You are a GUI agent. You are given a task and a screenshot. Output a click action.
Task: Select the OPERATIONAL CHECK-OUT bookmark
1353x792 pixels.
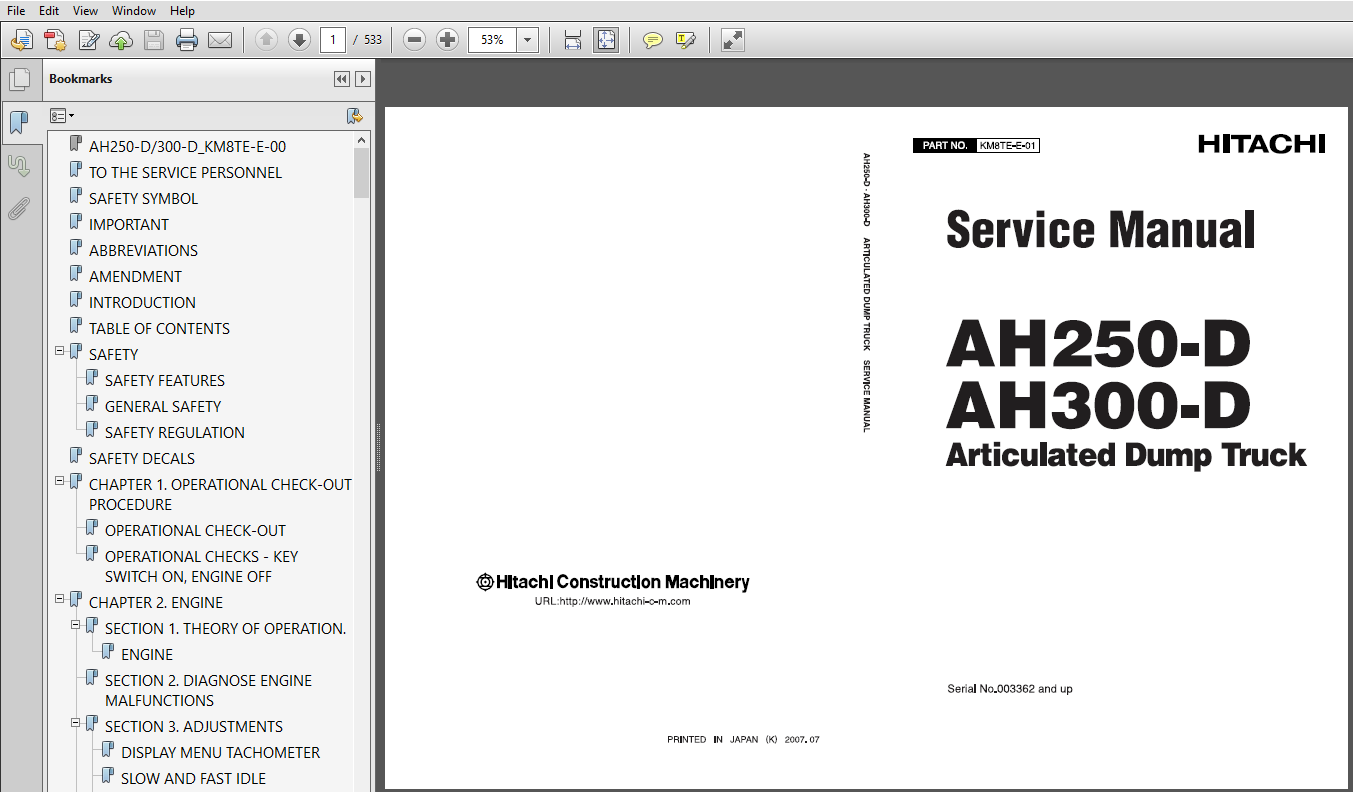(x=195, y=531)
